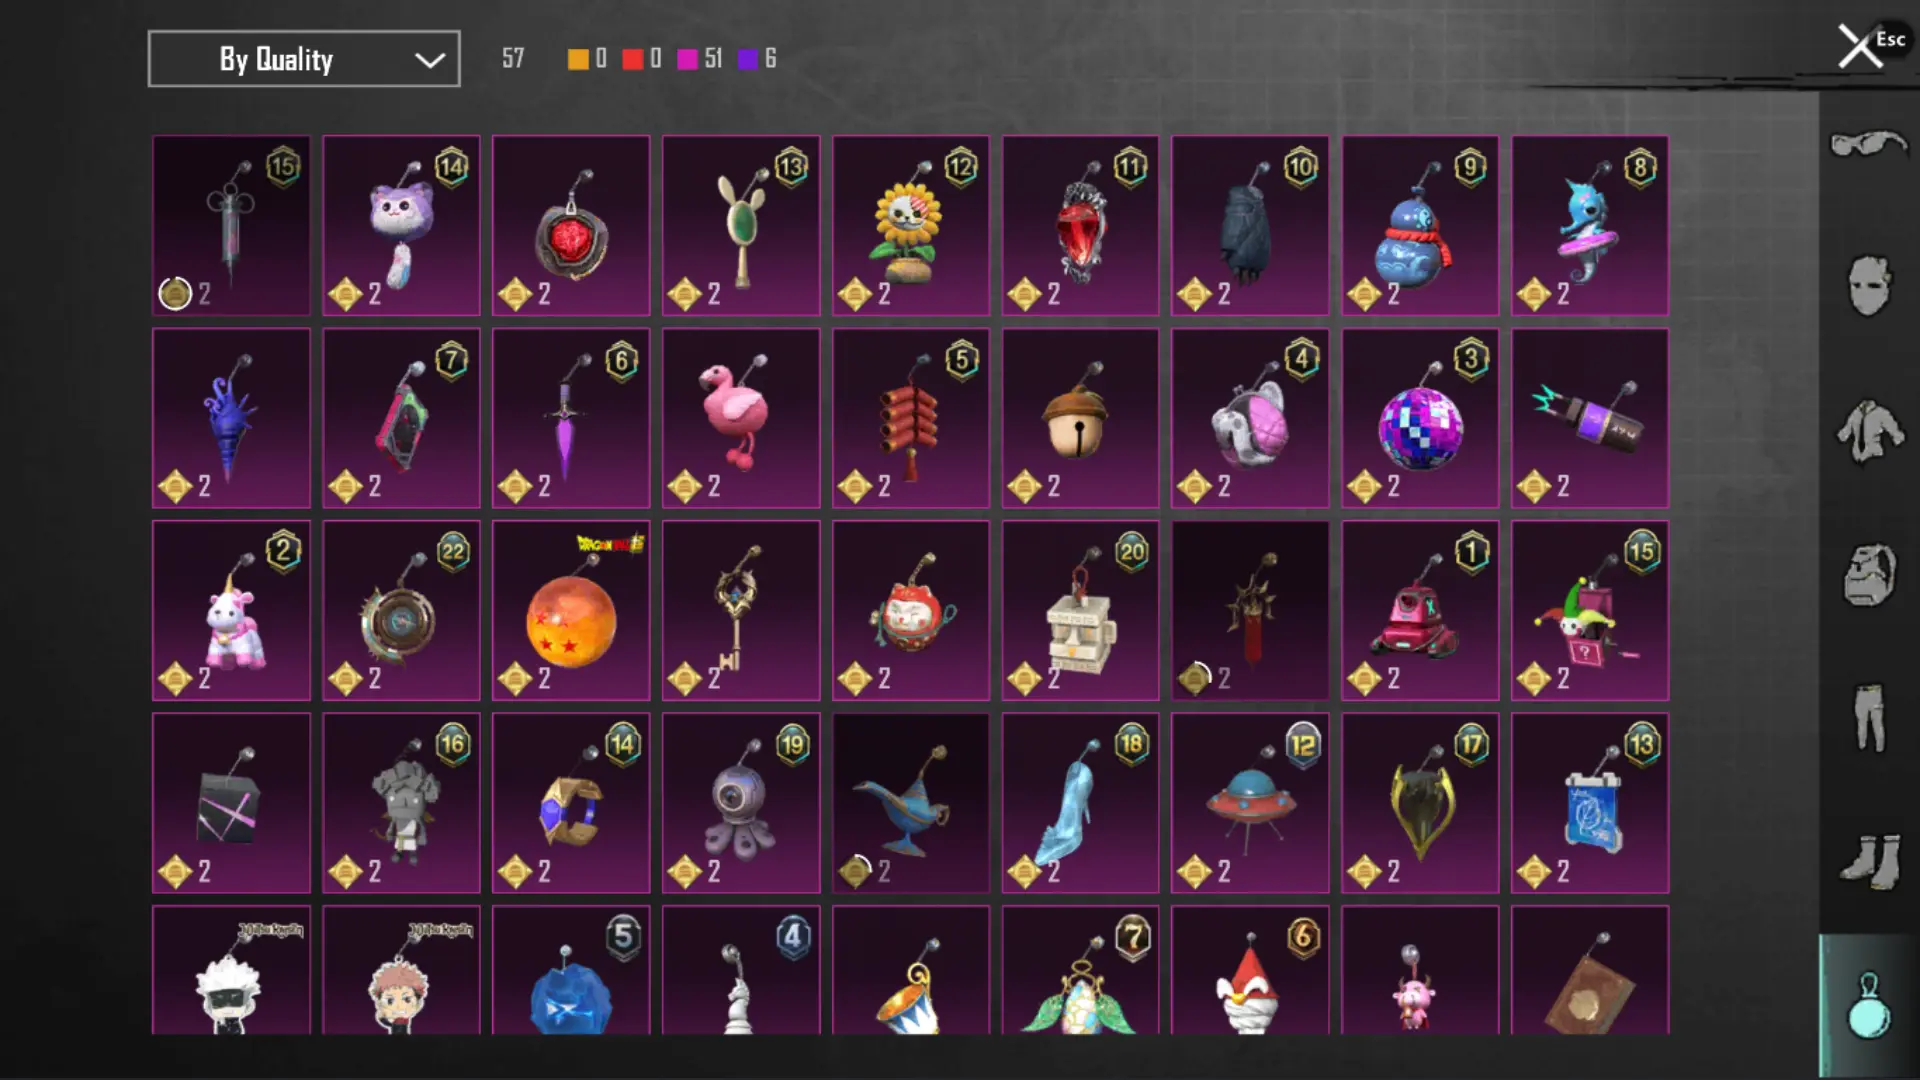Select the pink flamingo ornament
The image size is (1920, 1080).
741,418
